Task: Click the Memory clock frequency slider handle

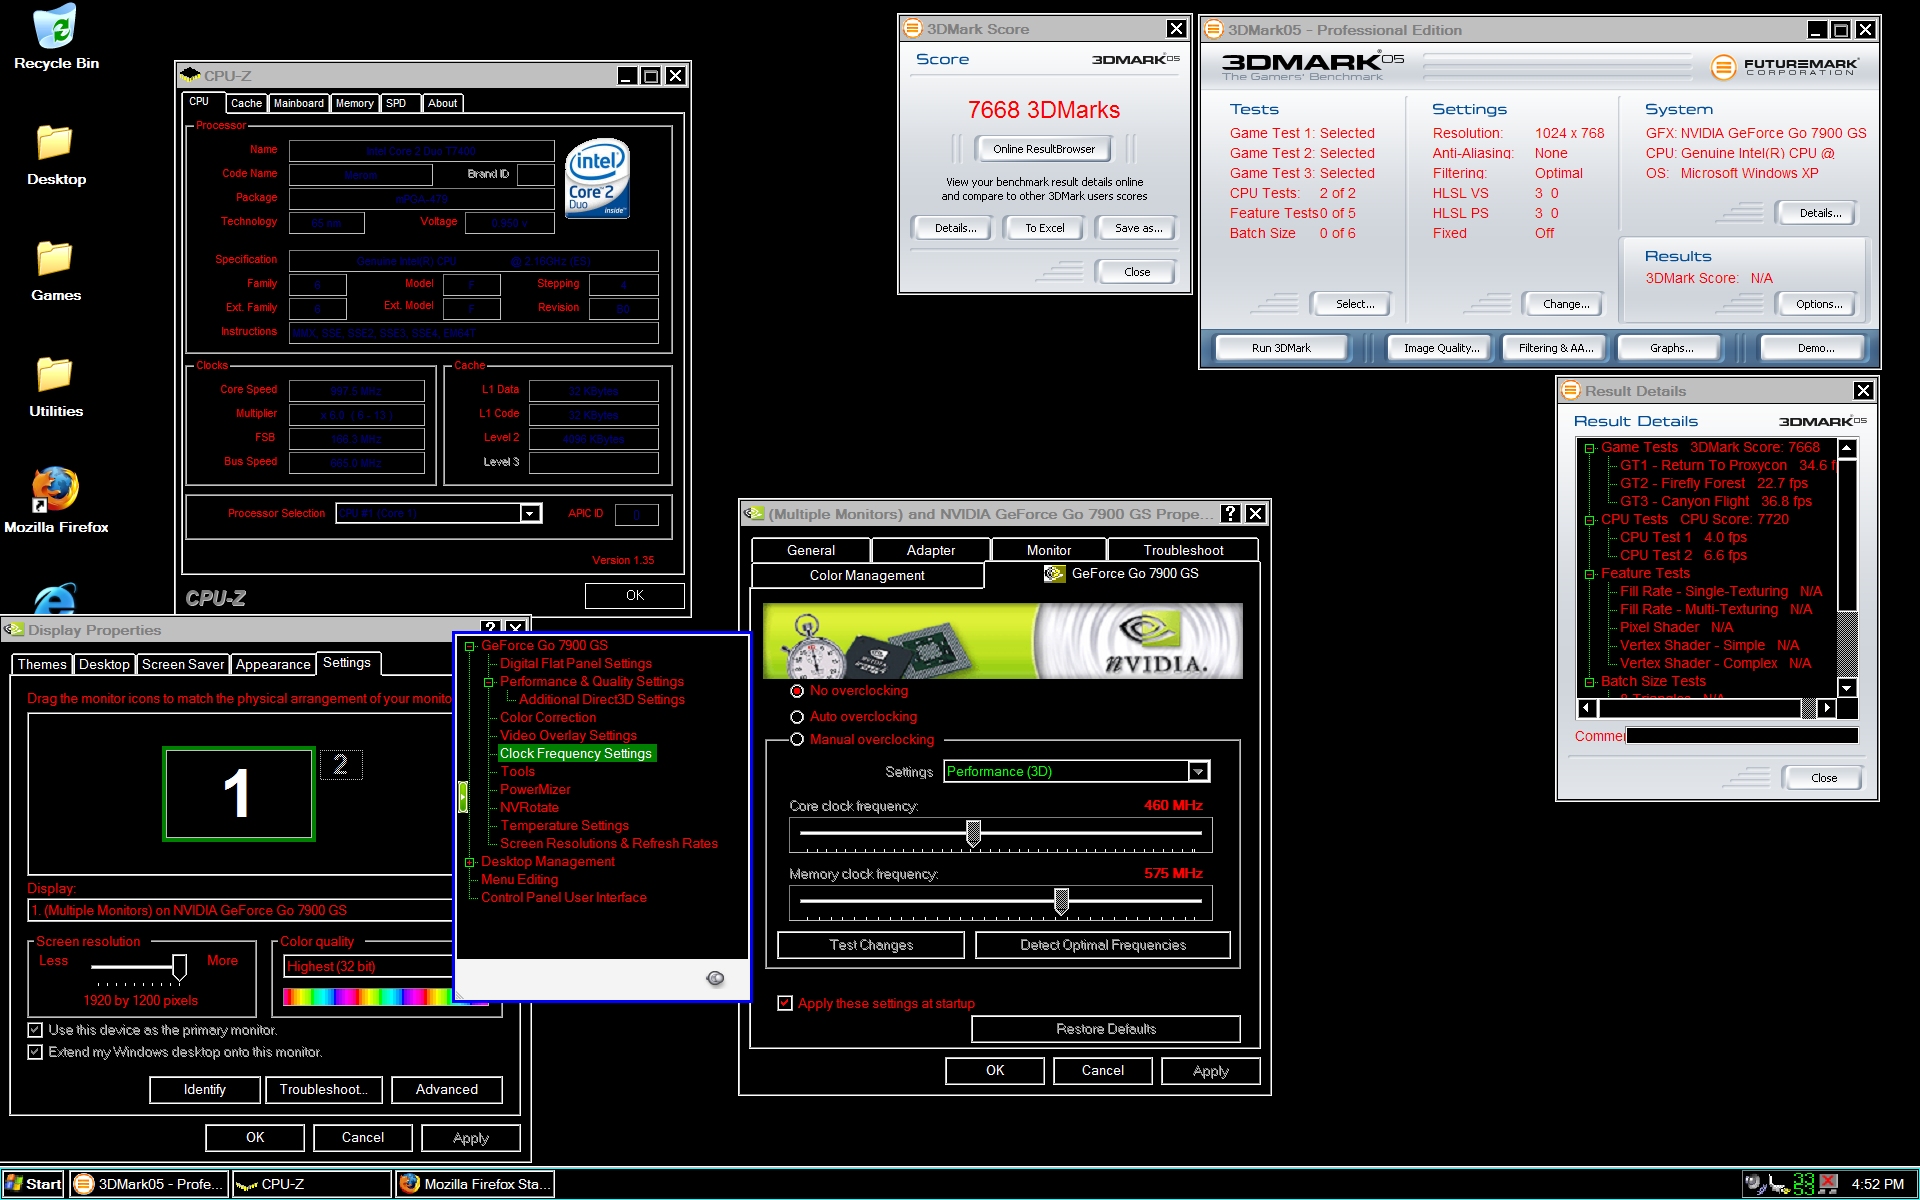Action: click(x=1061, y=901)
